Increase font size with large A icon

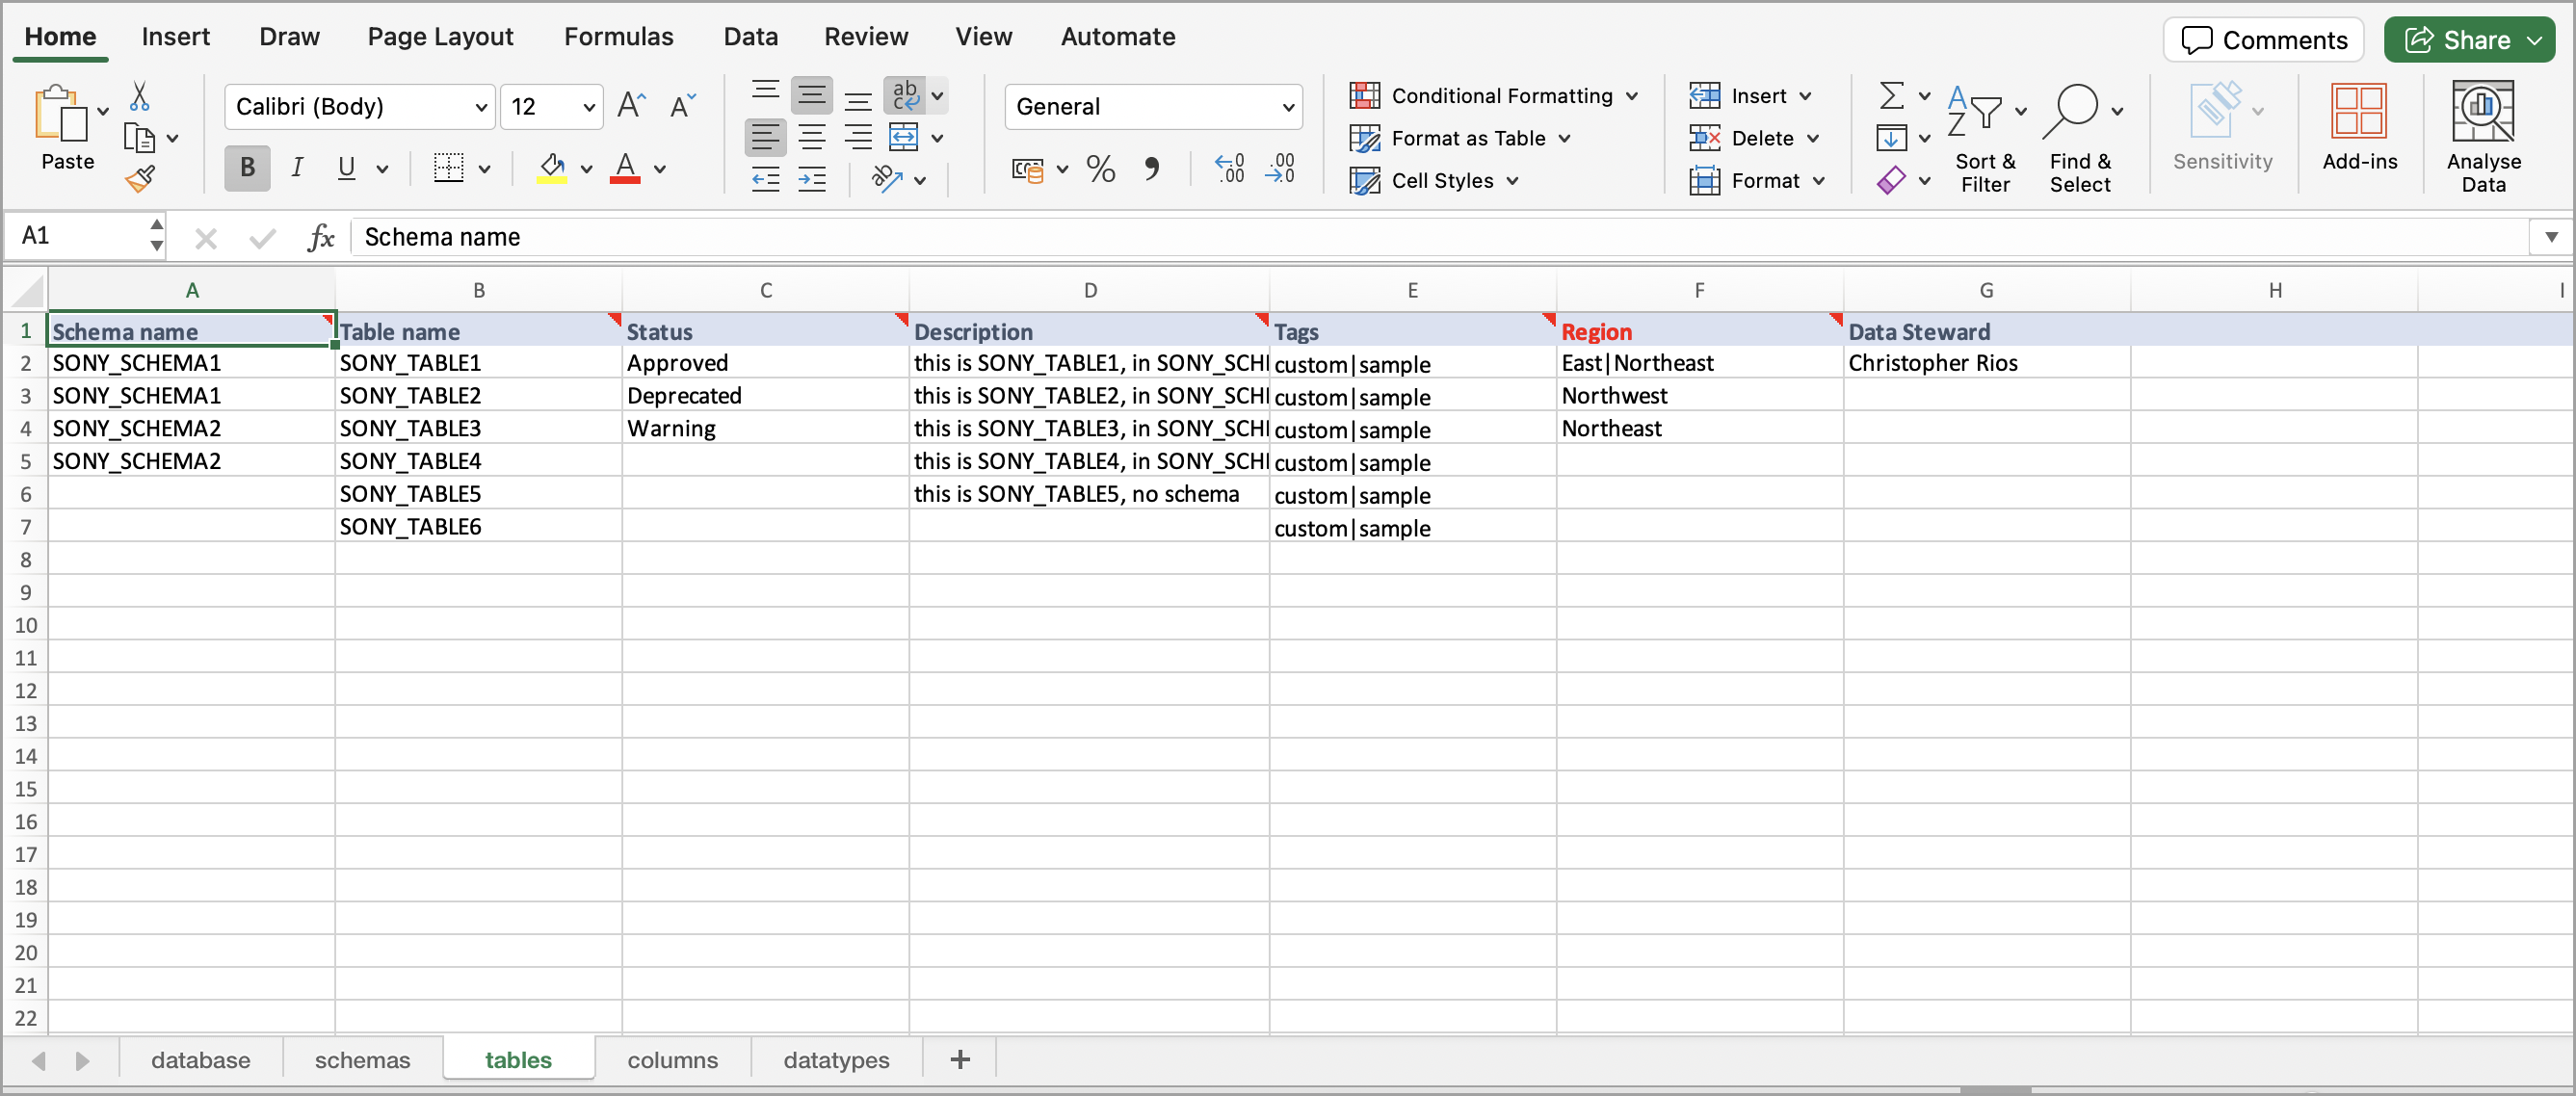click(x=631, y=106)
